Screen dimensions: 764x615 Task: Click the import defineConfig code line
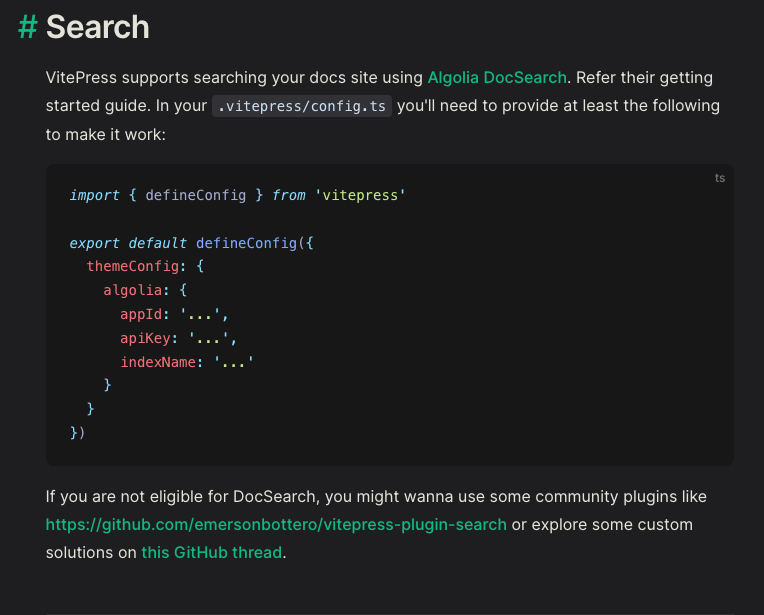pos(237,195)
